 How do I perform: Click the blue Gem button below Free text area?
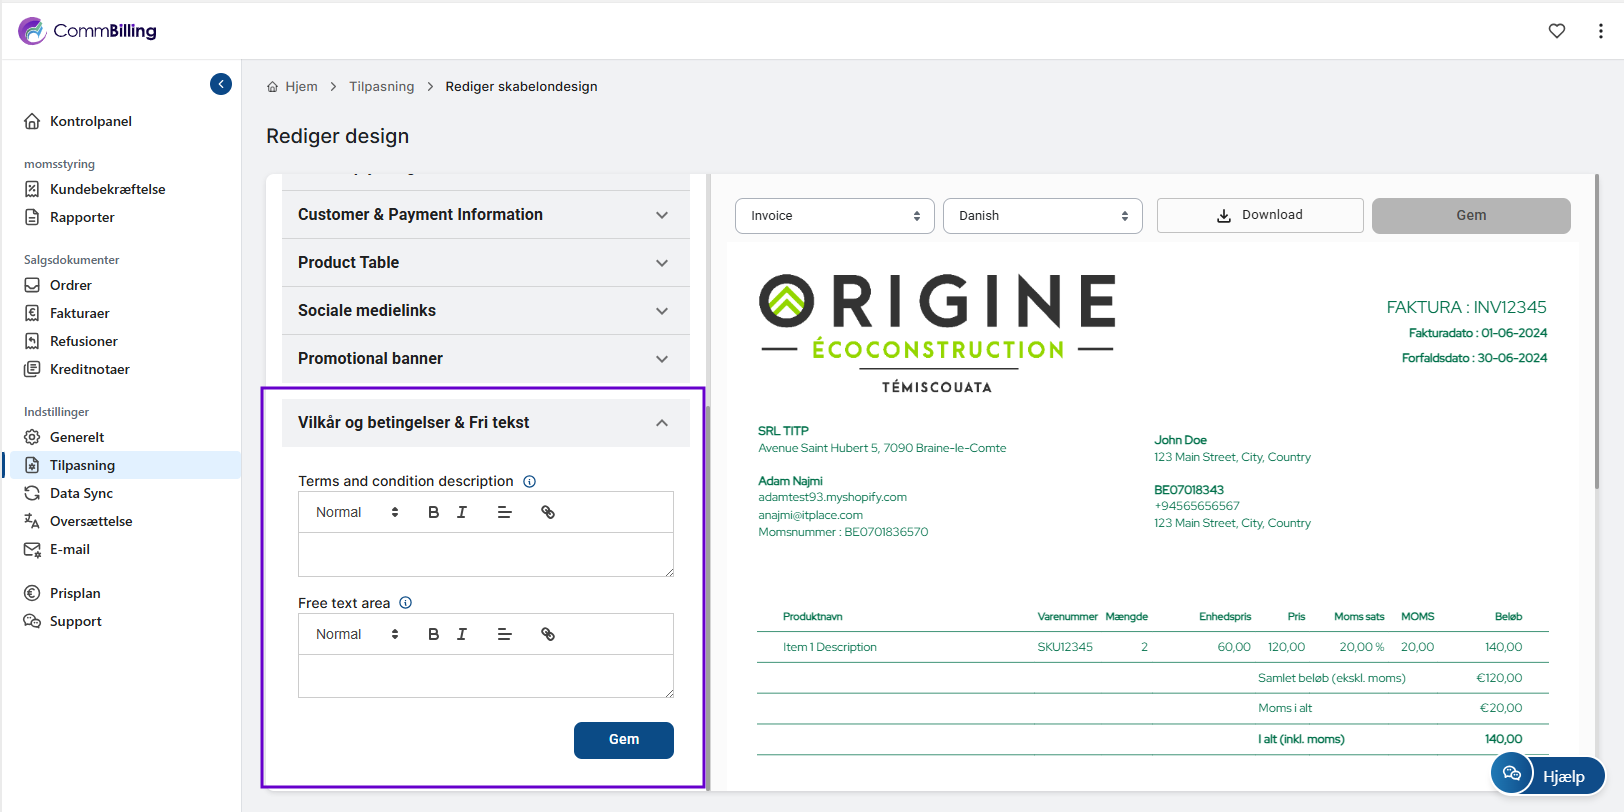623,740
